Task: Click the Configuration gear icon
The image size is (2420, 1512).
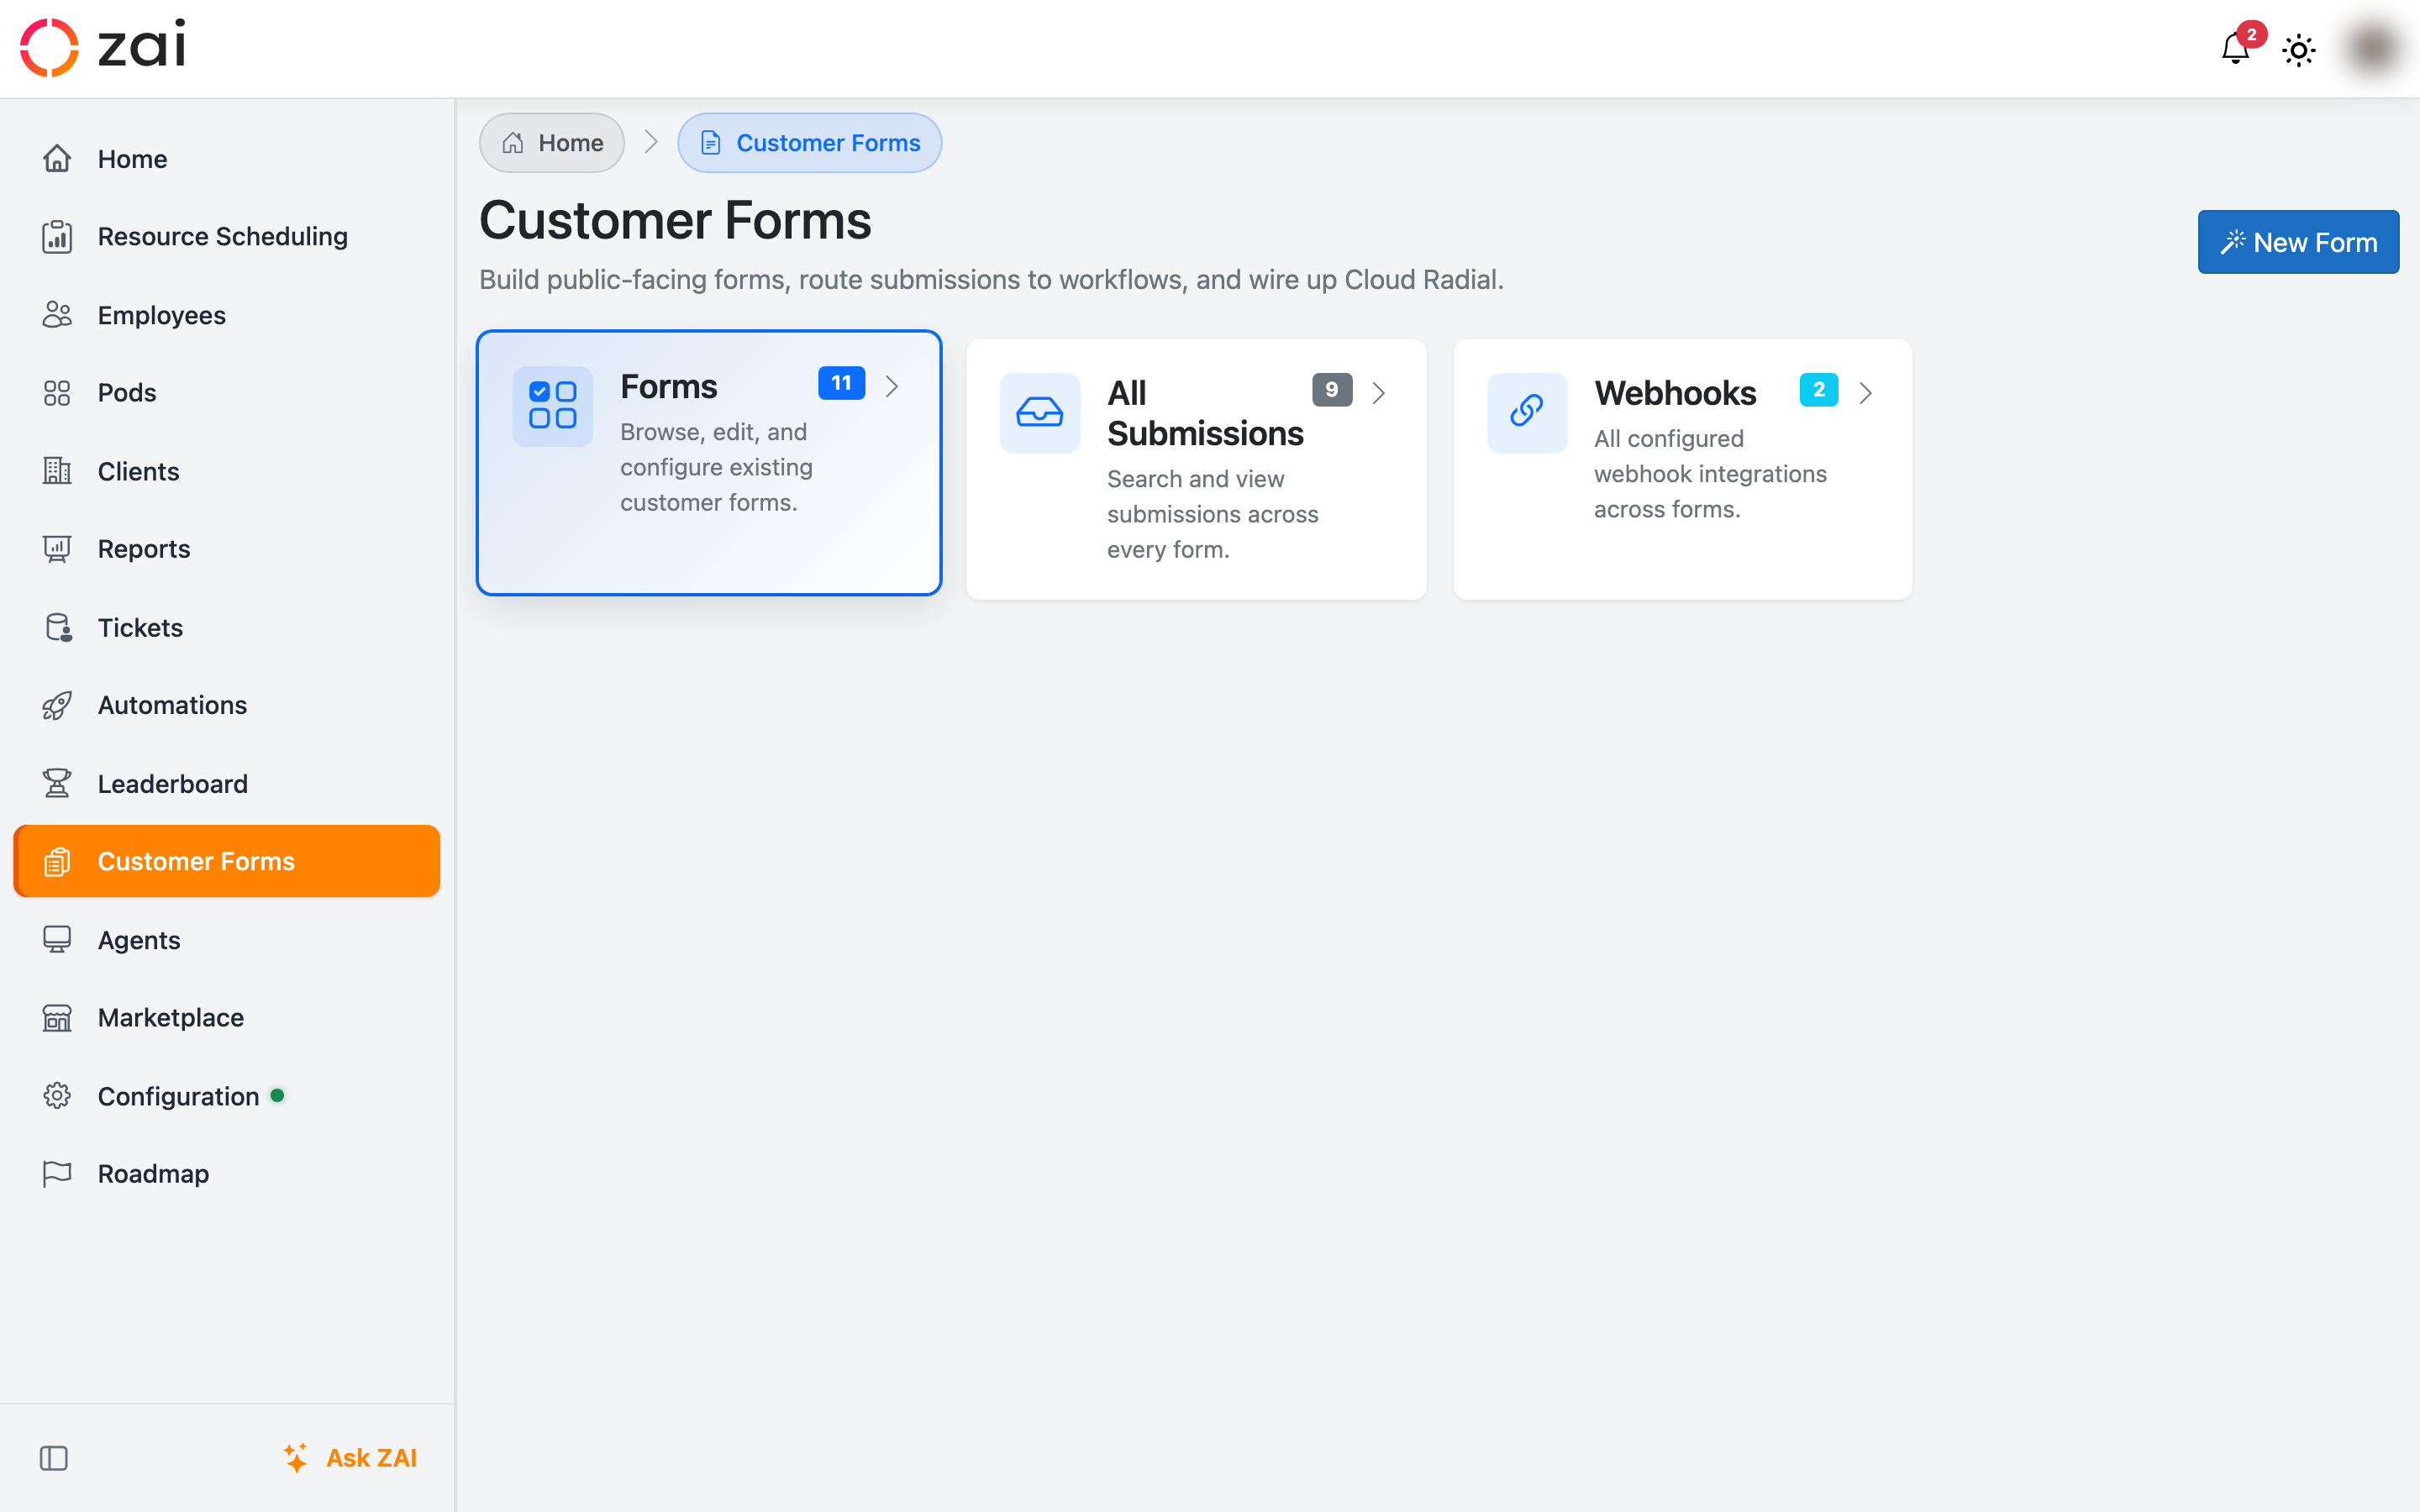Action: 57,1095
